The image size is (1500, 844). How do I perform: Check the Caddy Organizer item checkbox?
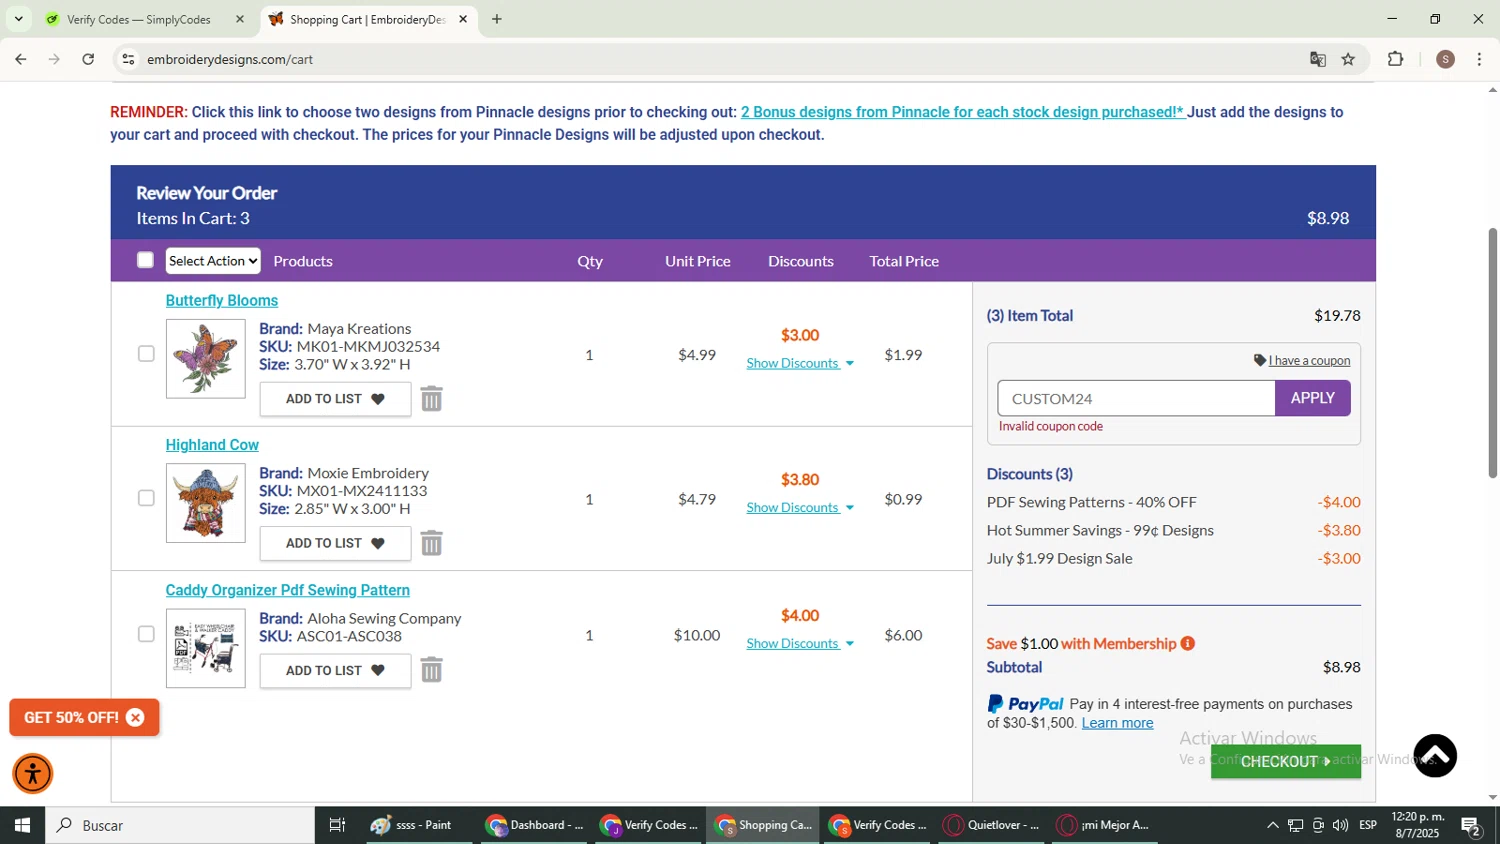(x=146, y=634)
